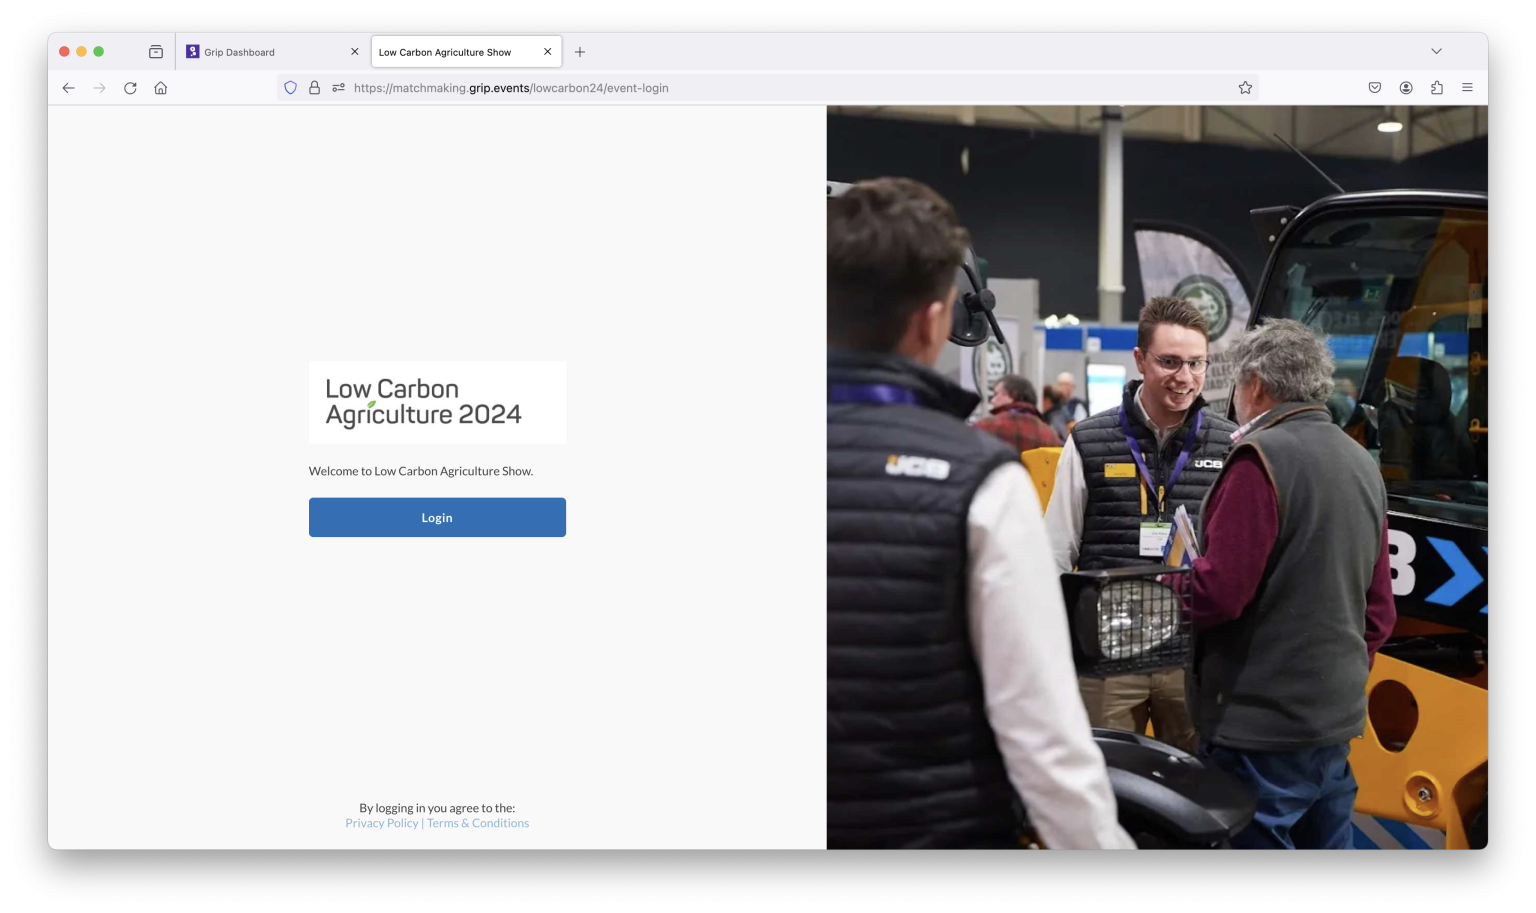Open the extensions puzzle-piece icon
The width and height of the screenshot is (1536, 913).
pyautogui.click(x=1437, y=87)
